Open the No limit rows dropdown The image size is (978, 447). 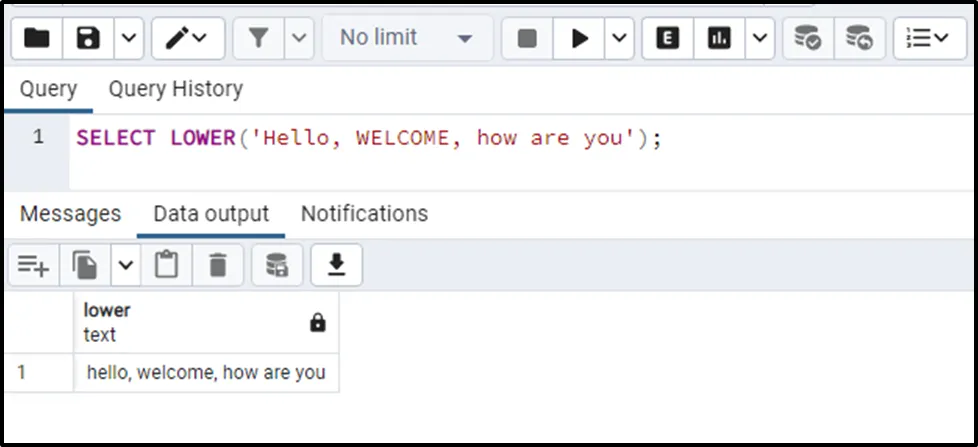(406, 39)
